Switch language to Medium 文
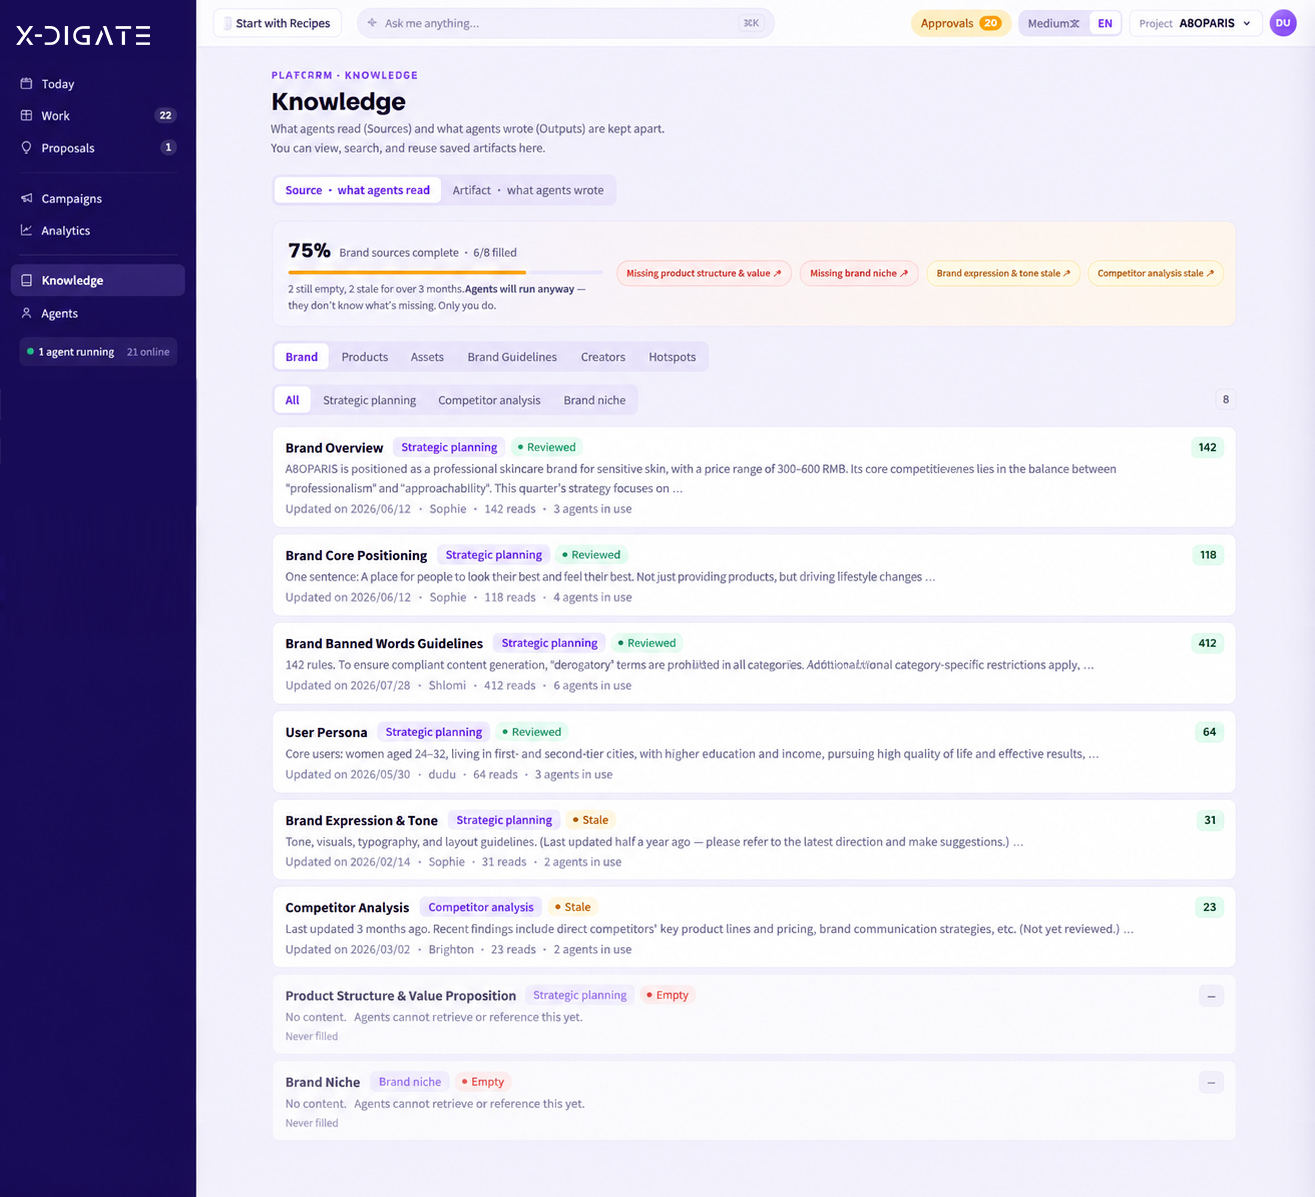This screenshot has width=1315, height=1197. 1054,23
